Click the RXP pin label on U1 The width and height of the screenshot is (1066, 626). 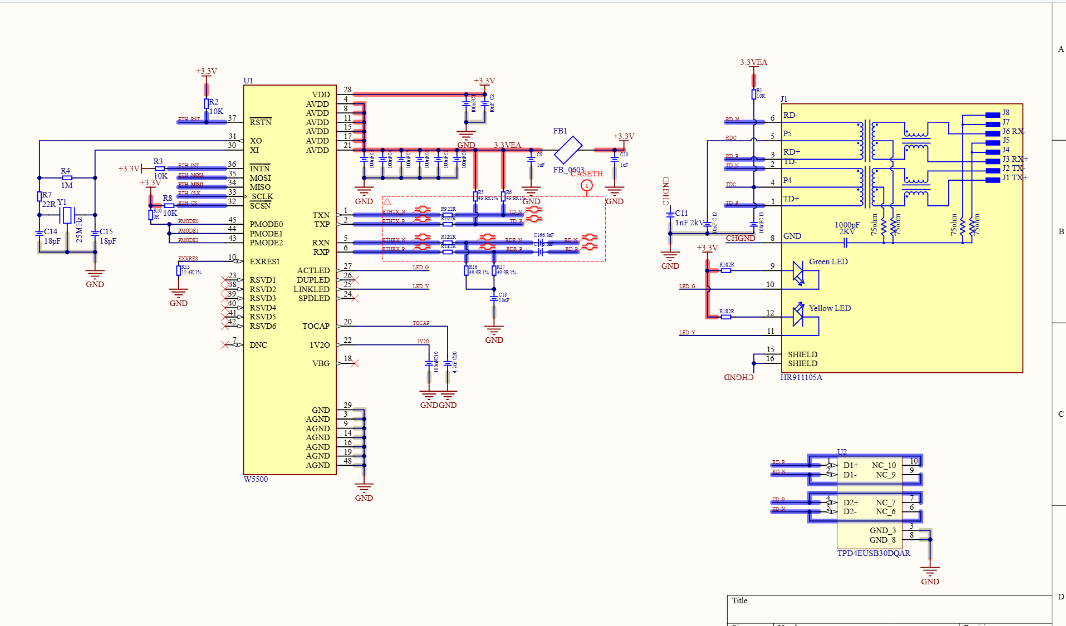[x=322, y=252]
